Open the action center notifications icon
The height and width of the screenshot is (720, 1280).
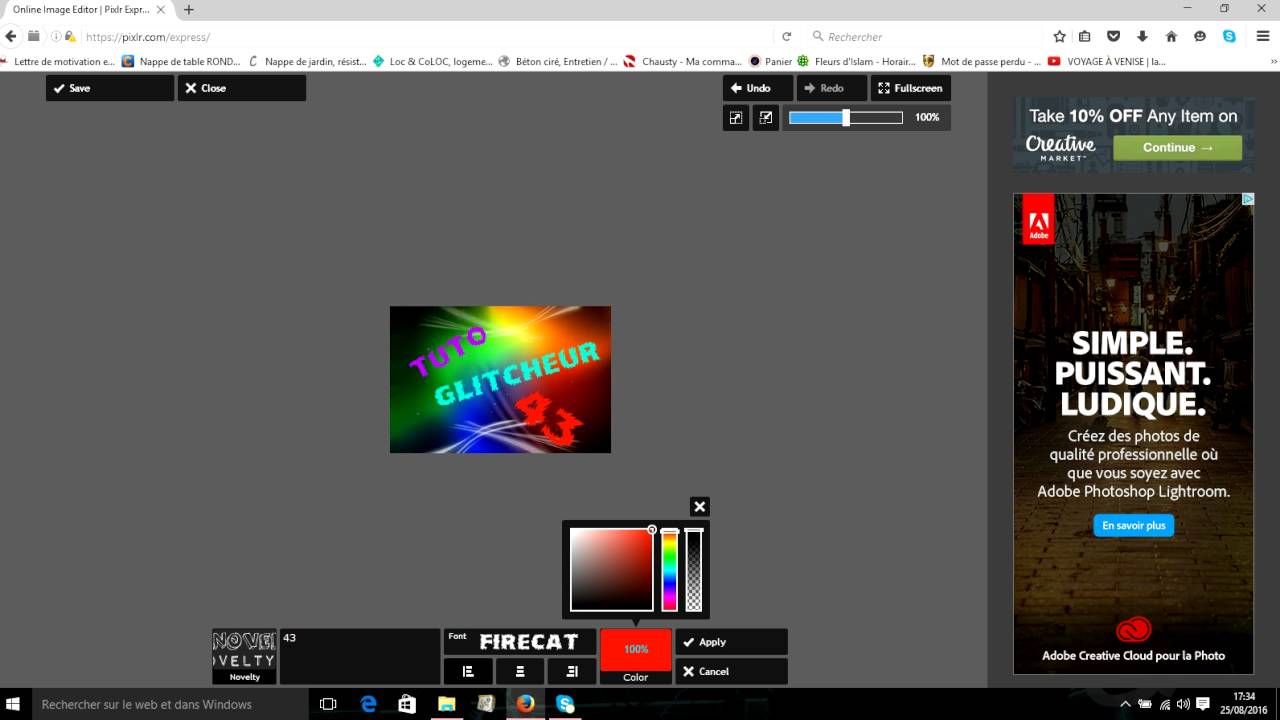point(1203,704)
